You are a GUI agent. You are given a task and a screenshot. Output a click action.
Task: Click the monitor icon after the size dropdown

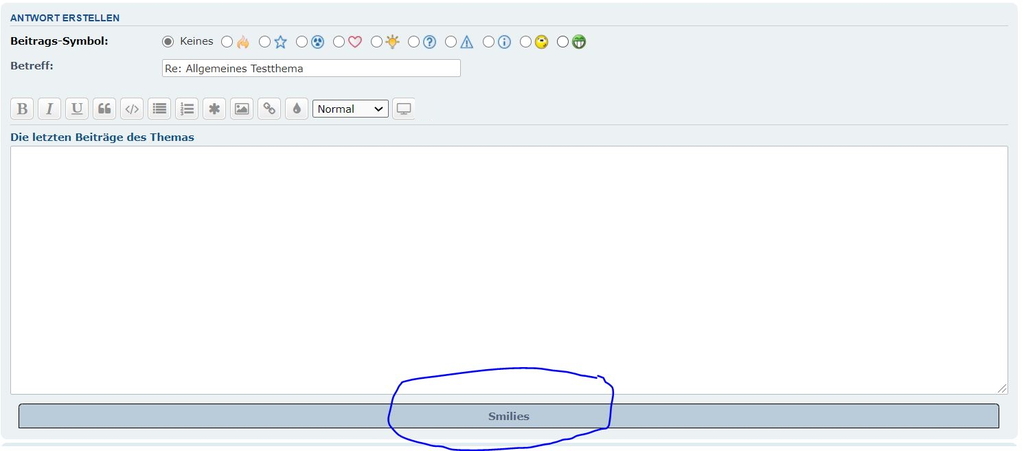[404, 109]
